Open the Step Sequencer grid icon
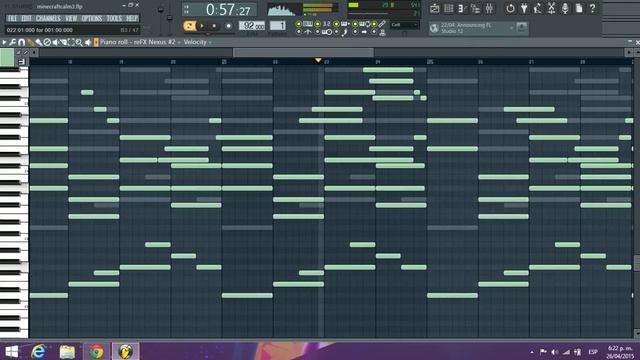Image resolution: width=640 pixels, height=360 pixels. tap(449, 8)
